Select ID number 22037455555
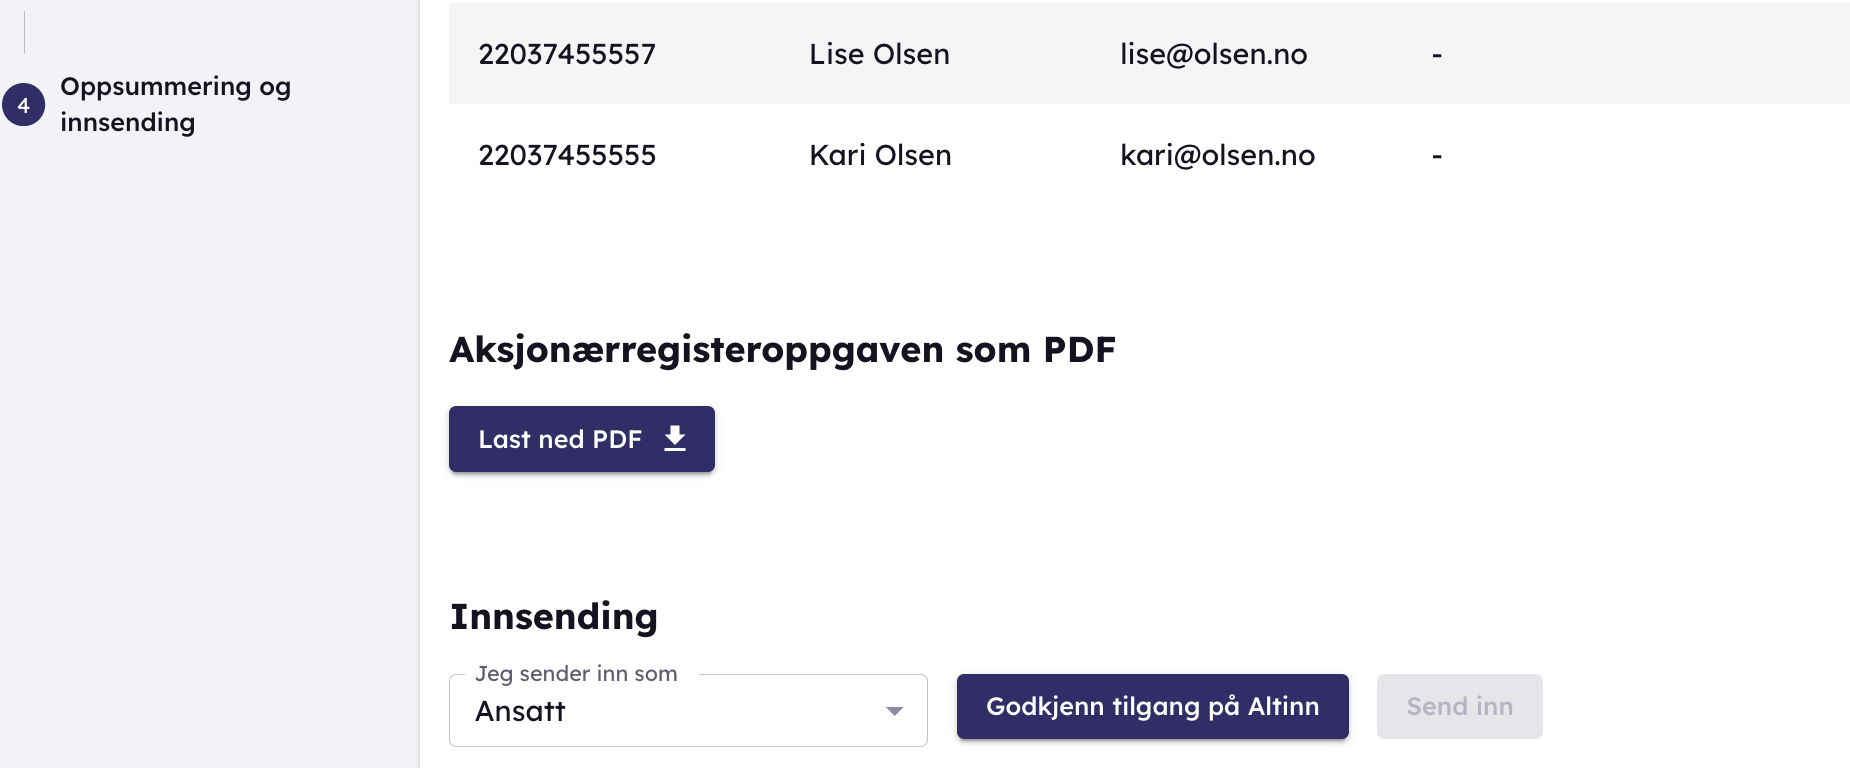This screenshot has height=768, width=1850. (567, 155)
